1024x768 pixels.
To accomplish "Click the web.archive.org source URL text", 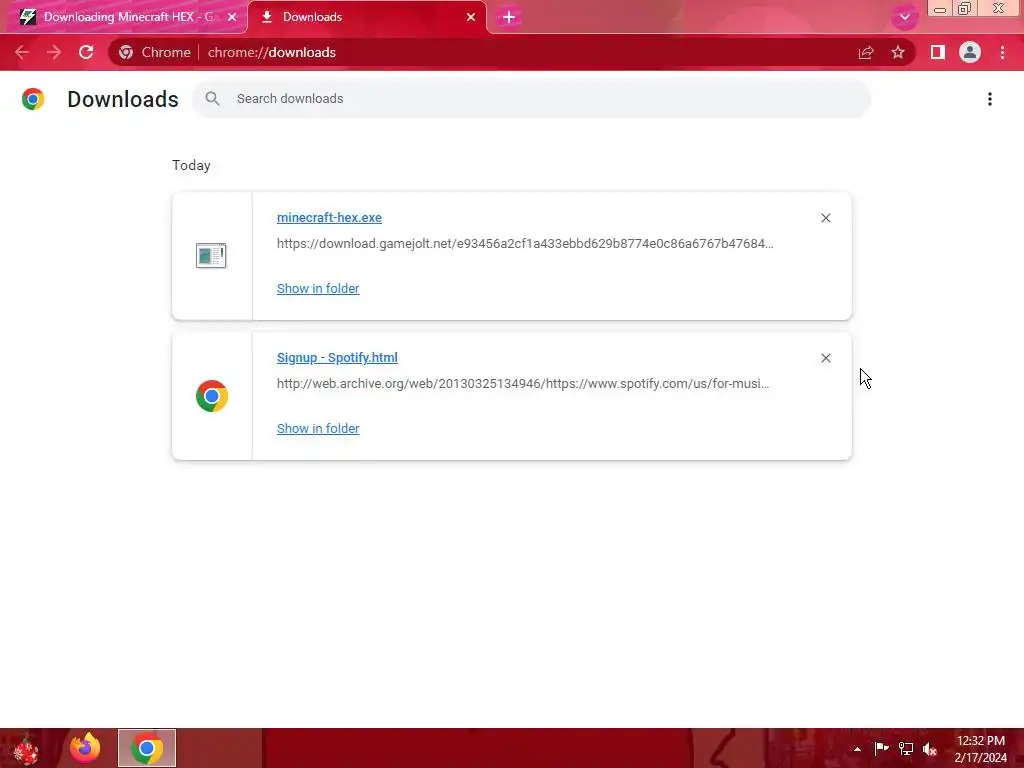I will 523,383.
